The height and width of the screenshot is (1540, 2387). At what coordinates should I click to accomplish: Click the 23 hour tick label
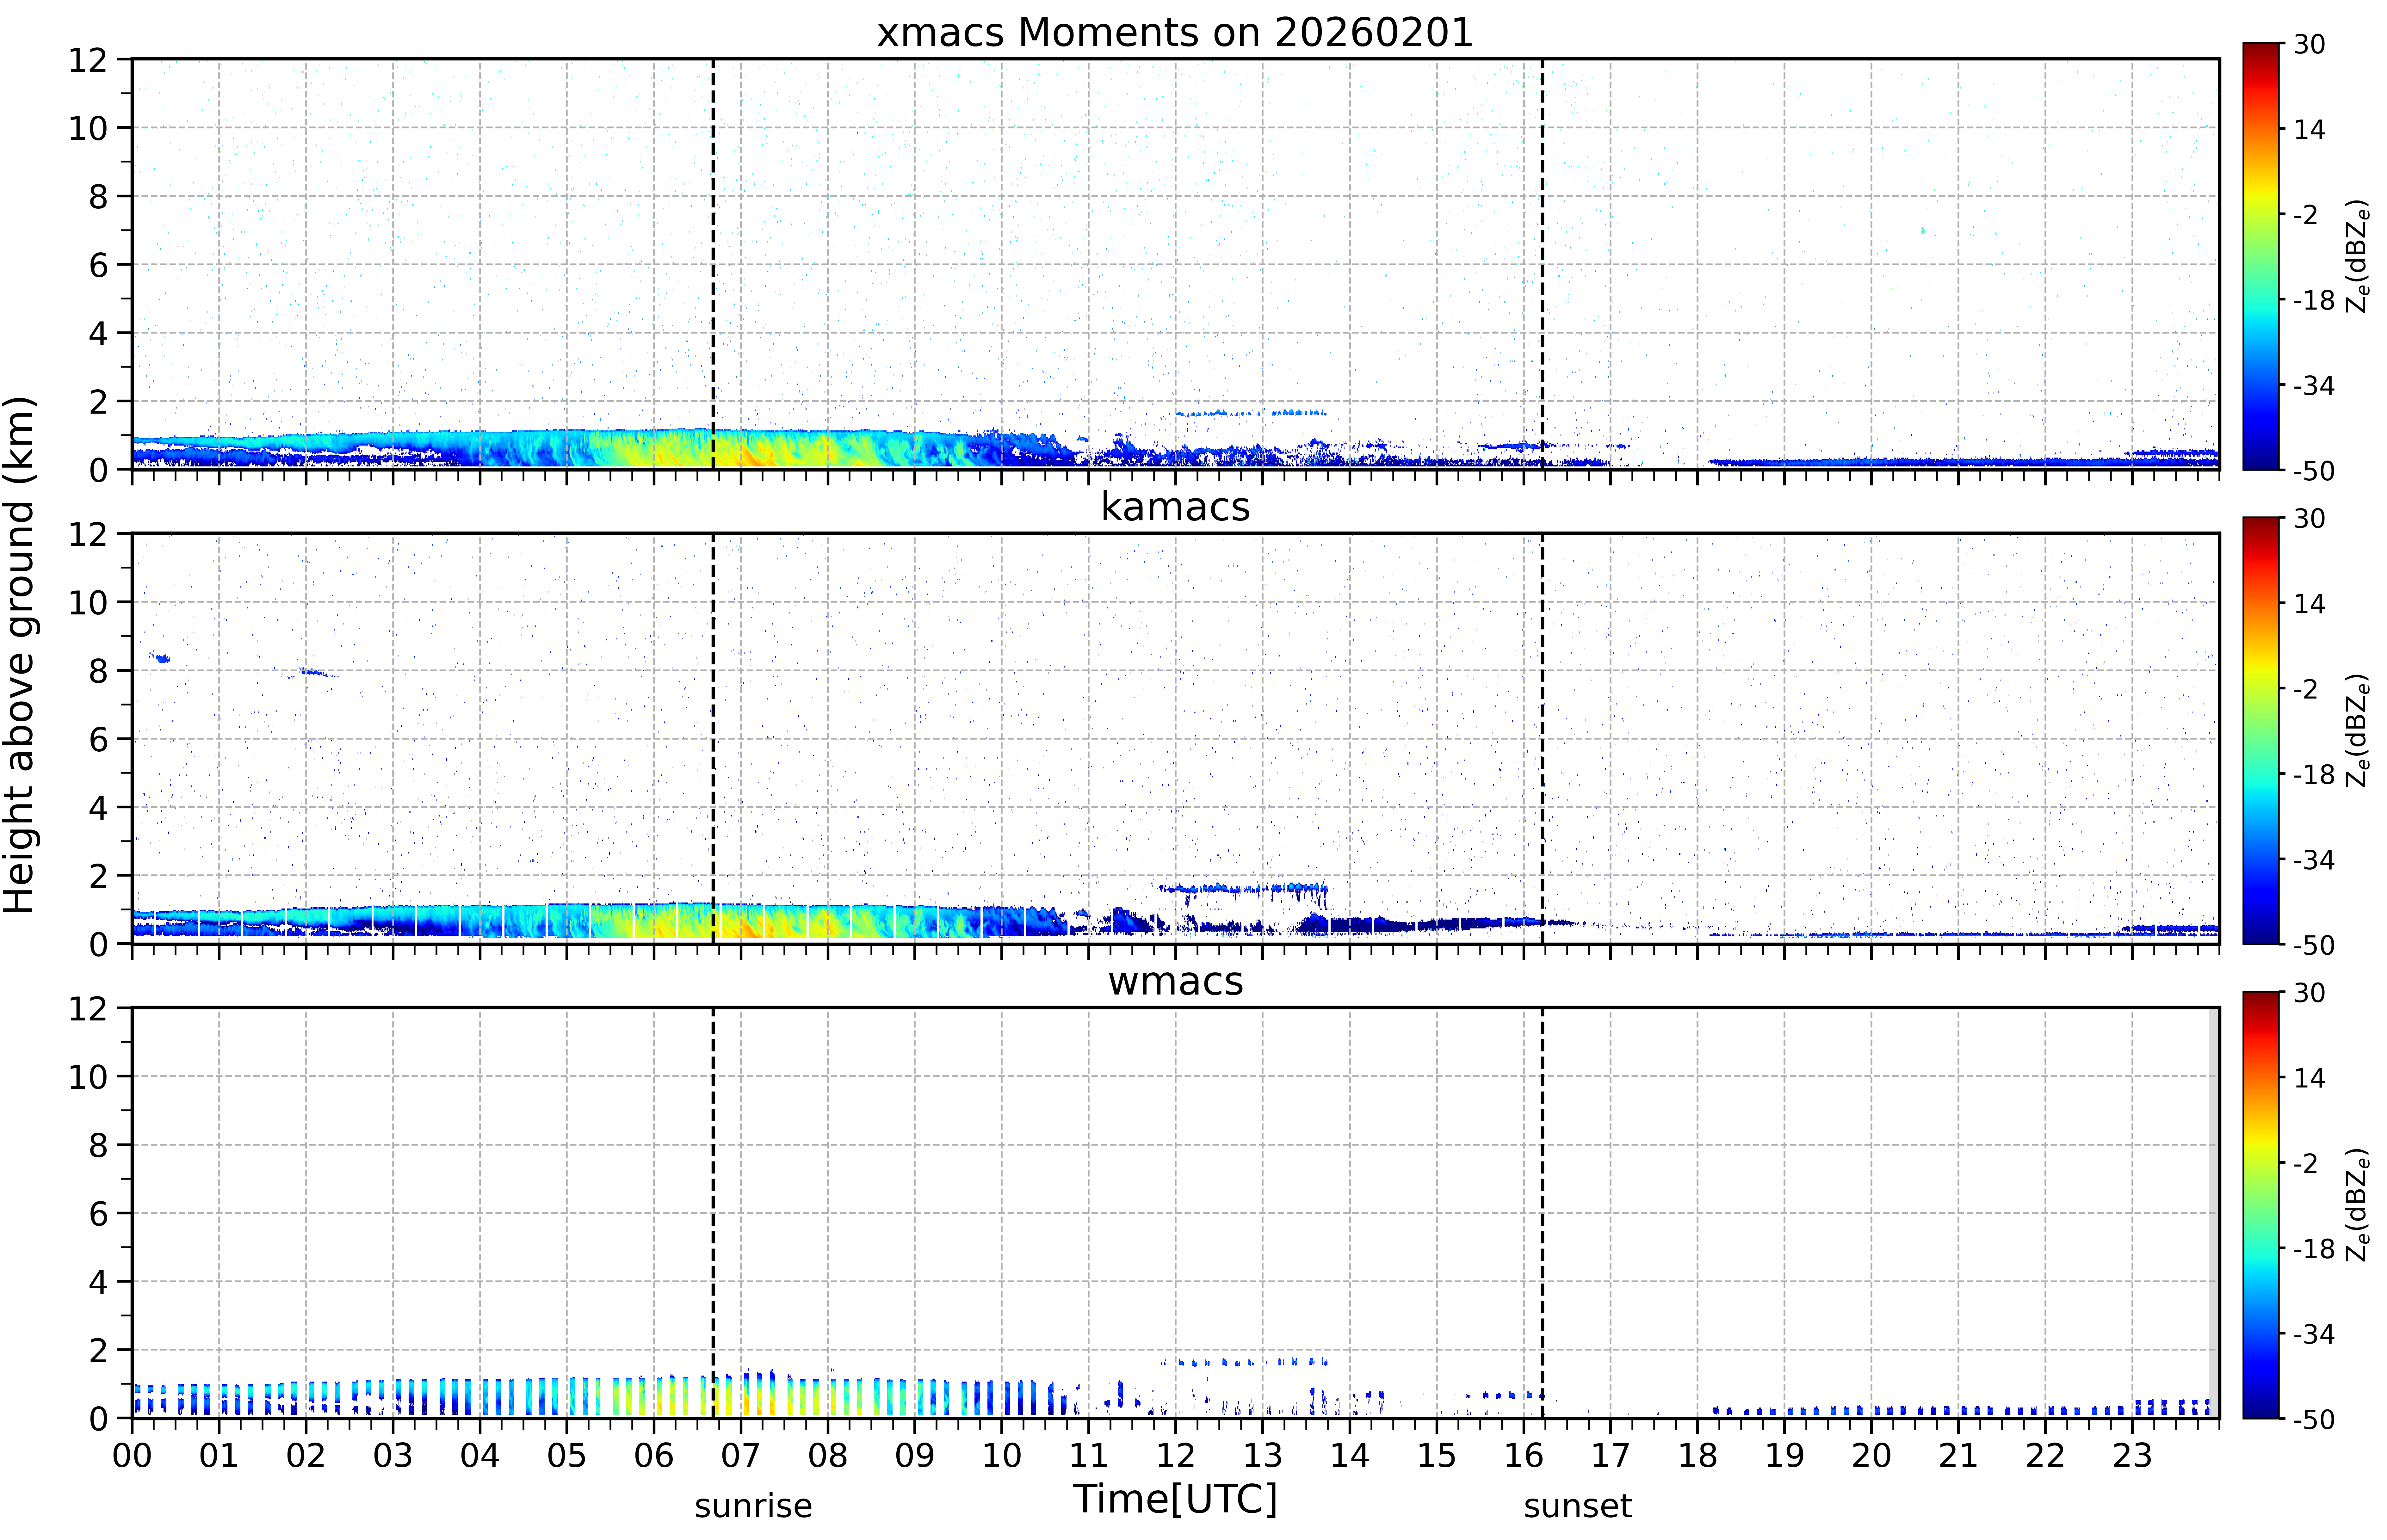(2132, 1455)
